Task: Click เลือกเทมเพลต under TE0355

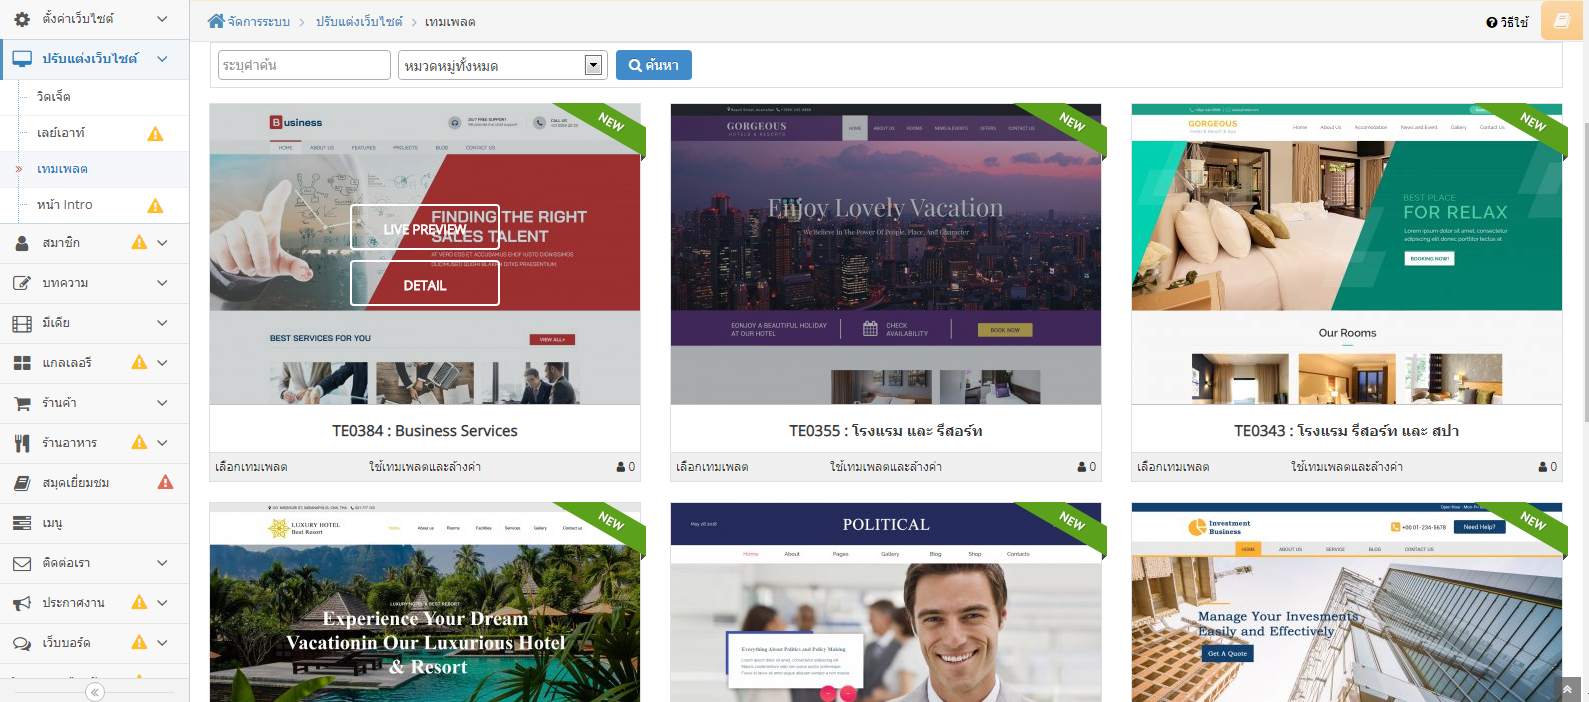Action: [712, 467]
